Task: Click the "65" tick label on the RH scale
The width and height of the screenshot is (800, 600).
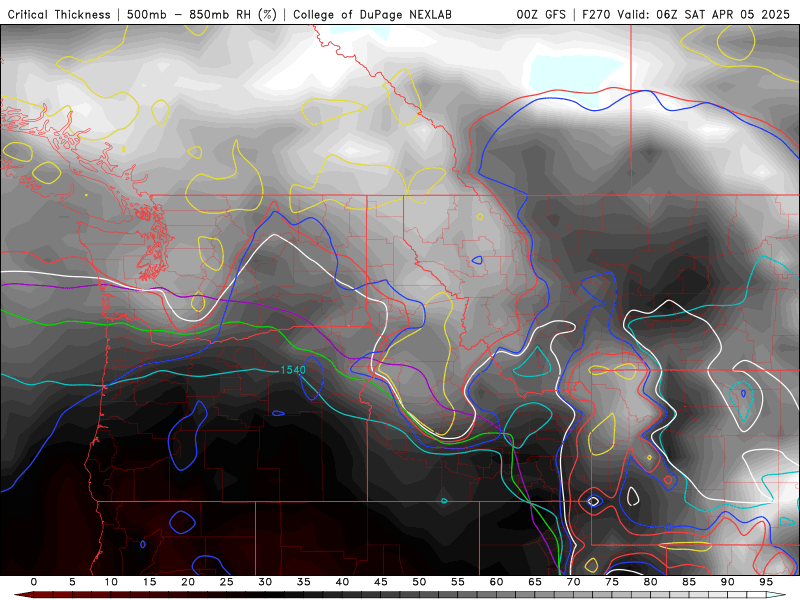Action: coord(535,582)
